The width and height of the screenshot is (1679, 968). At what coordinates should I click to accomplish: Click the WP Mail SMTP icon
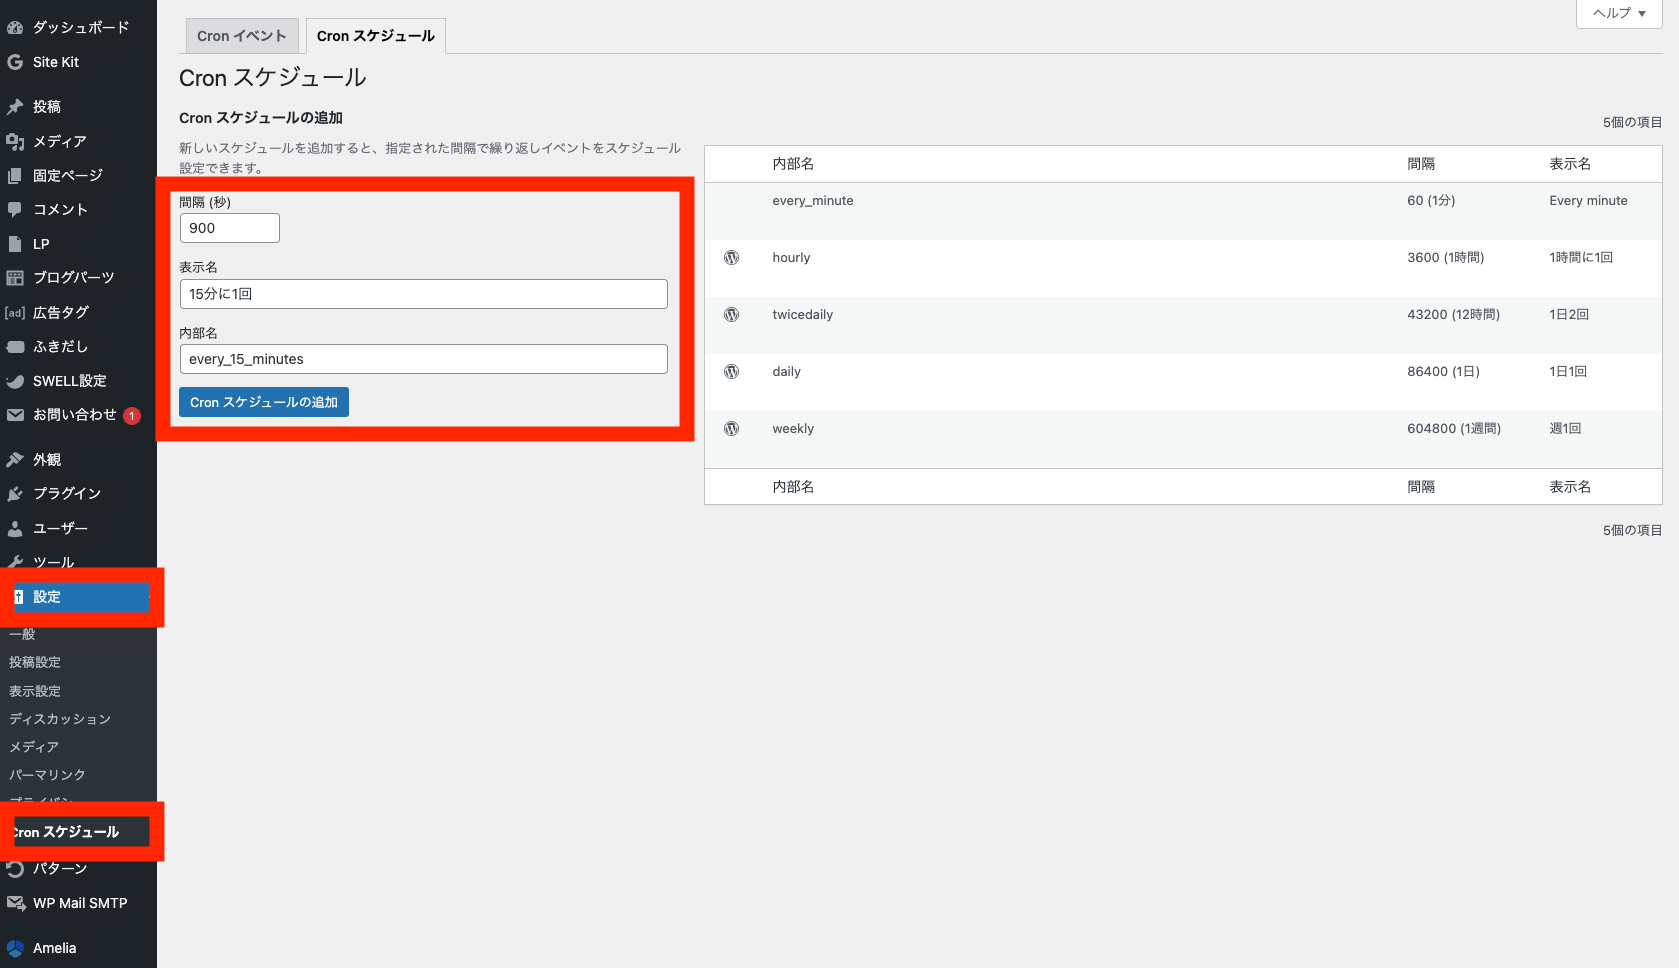coord(15,903)
